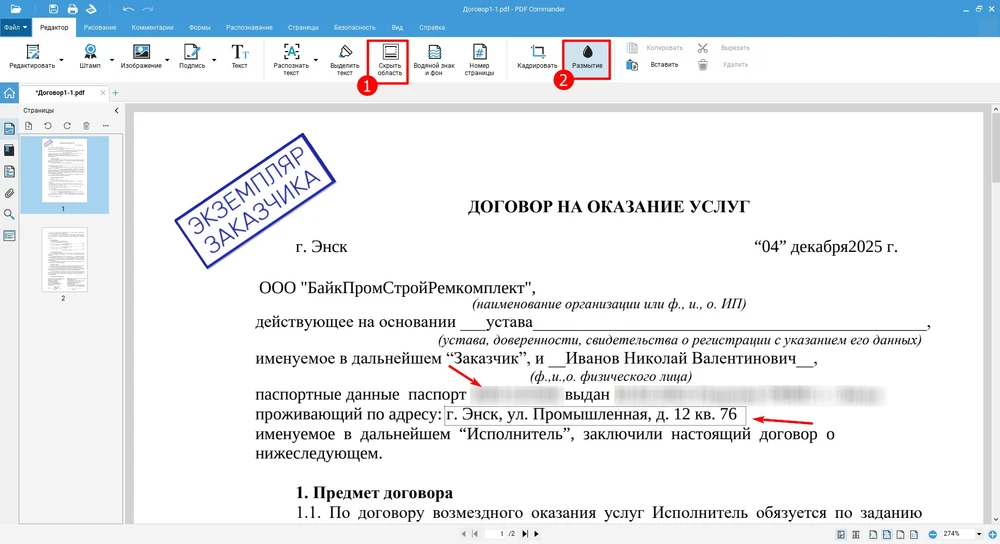Select the page 2 thumbnail
This screenshot has height=544, width=1000.
pyautogui.click(x=64, y=259)
